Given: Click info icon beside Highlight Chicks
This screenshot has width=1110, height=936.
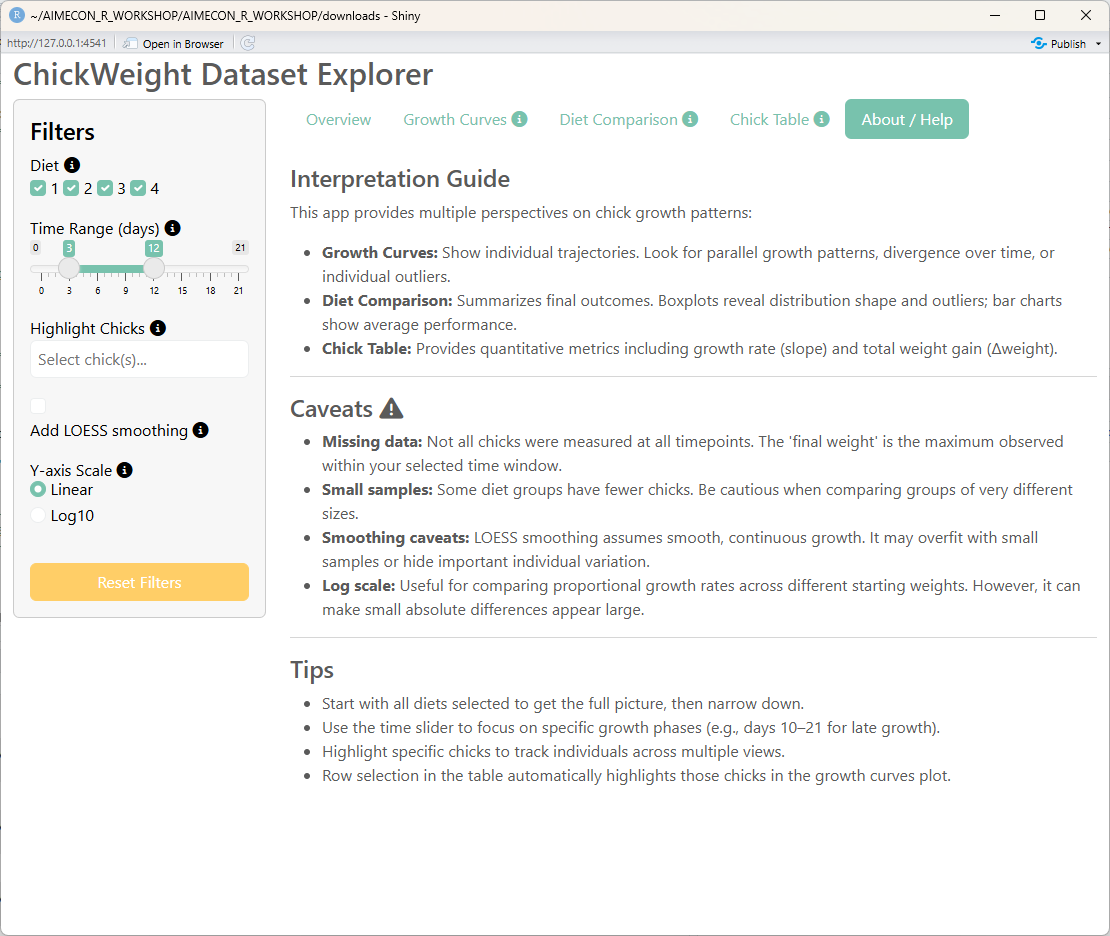Looking at the screenshot, I should 158,328.
